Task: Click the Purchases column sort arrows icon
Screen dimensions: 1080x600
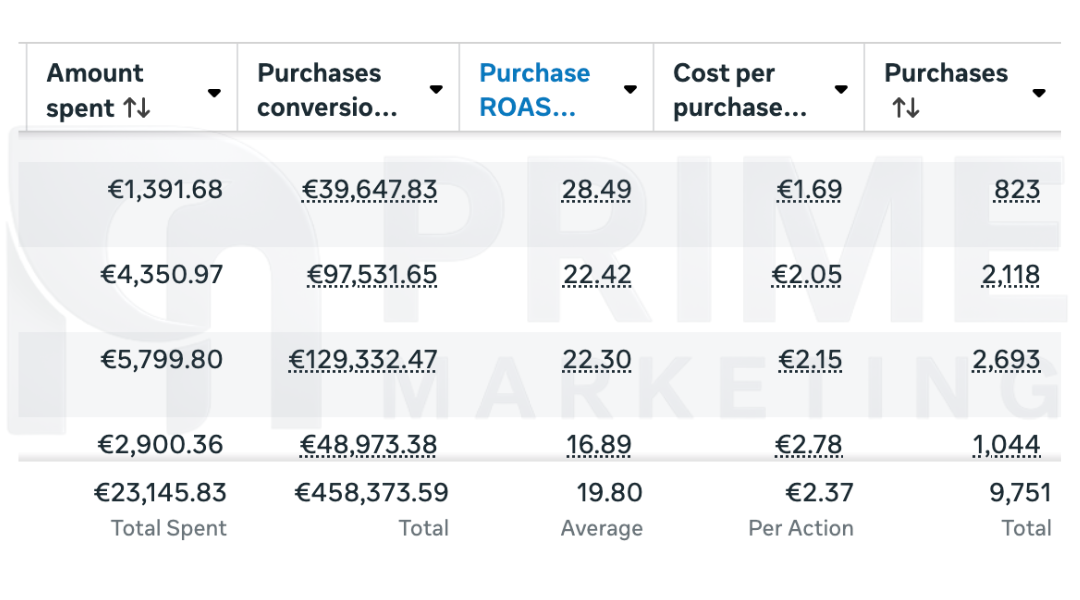Action: pyautogui.click(x=905, y=108)
